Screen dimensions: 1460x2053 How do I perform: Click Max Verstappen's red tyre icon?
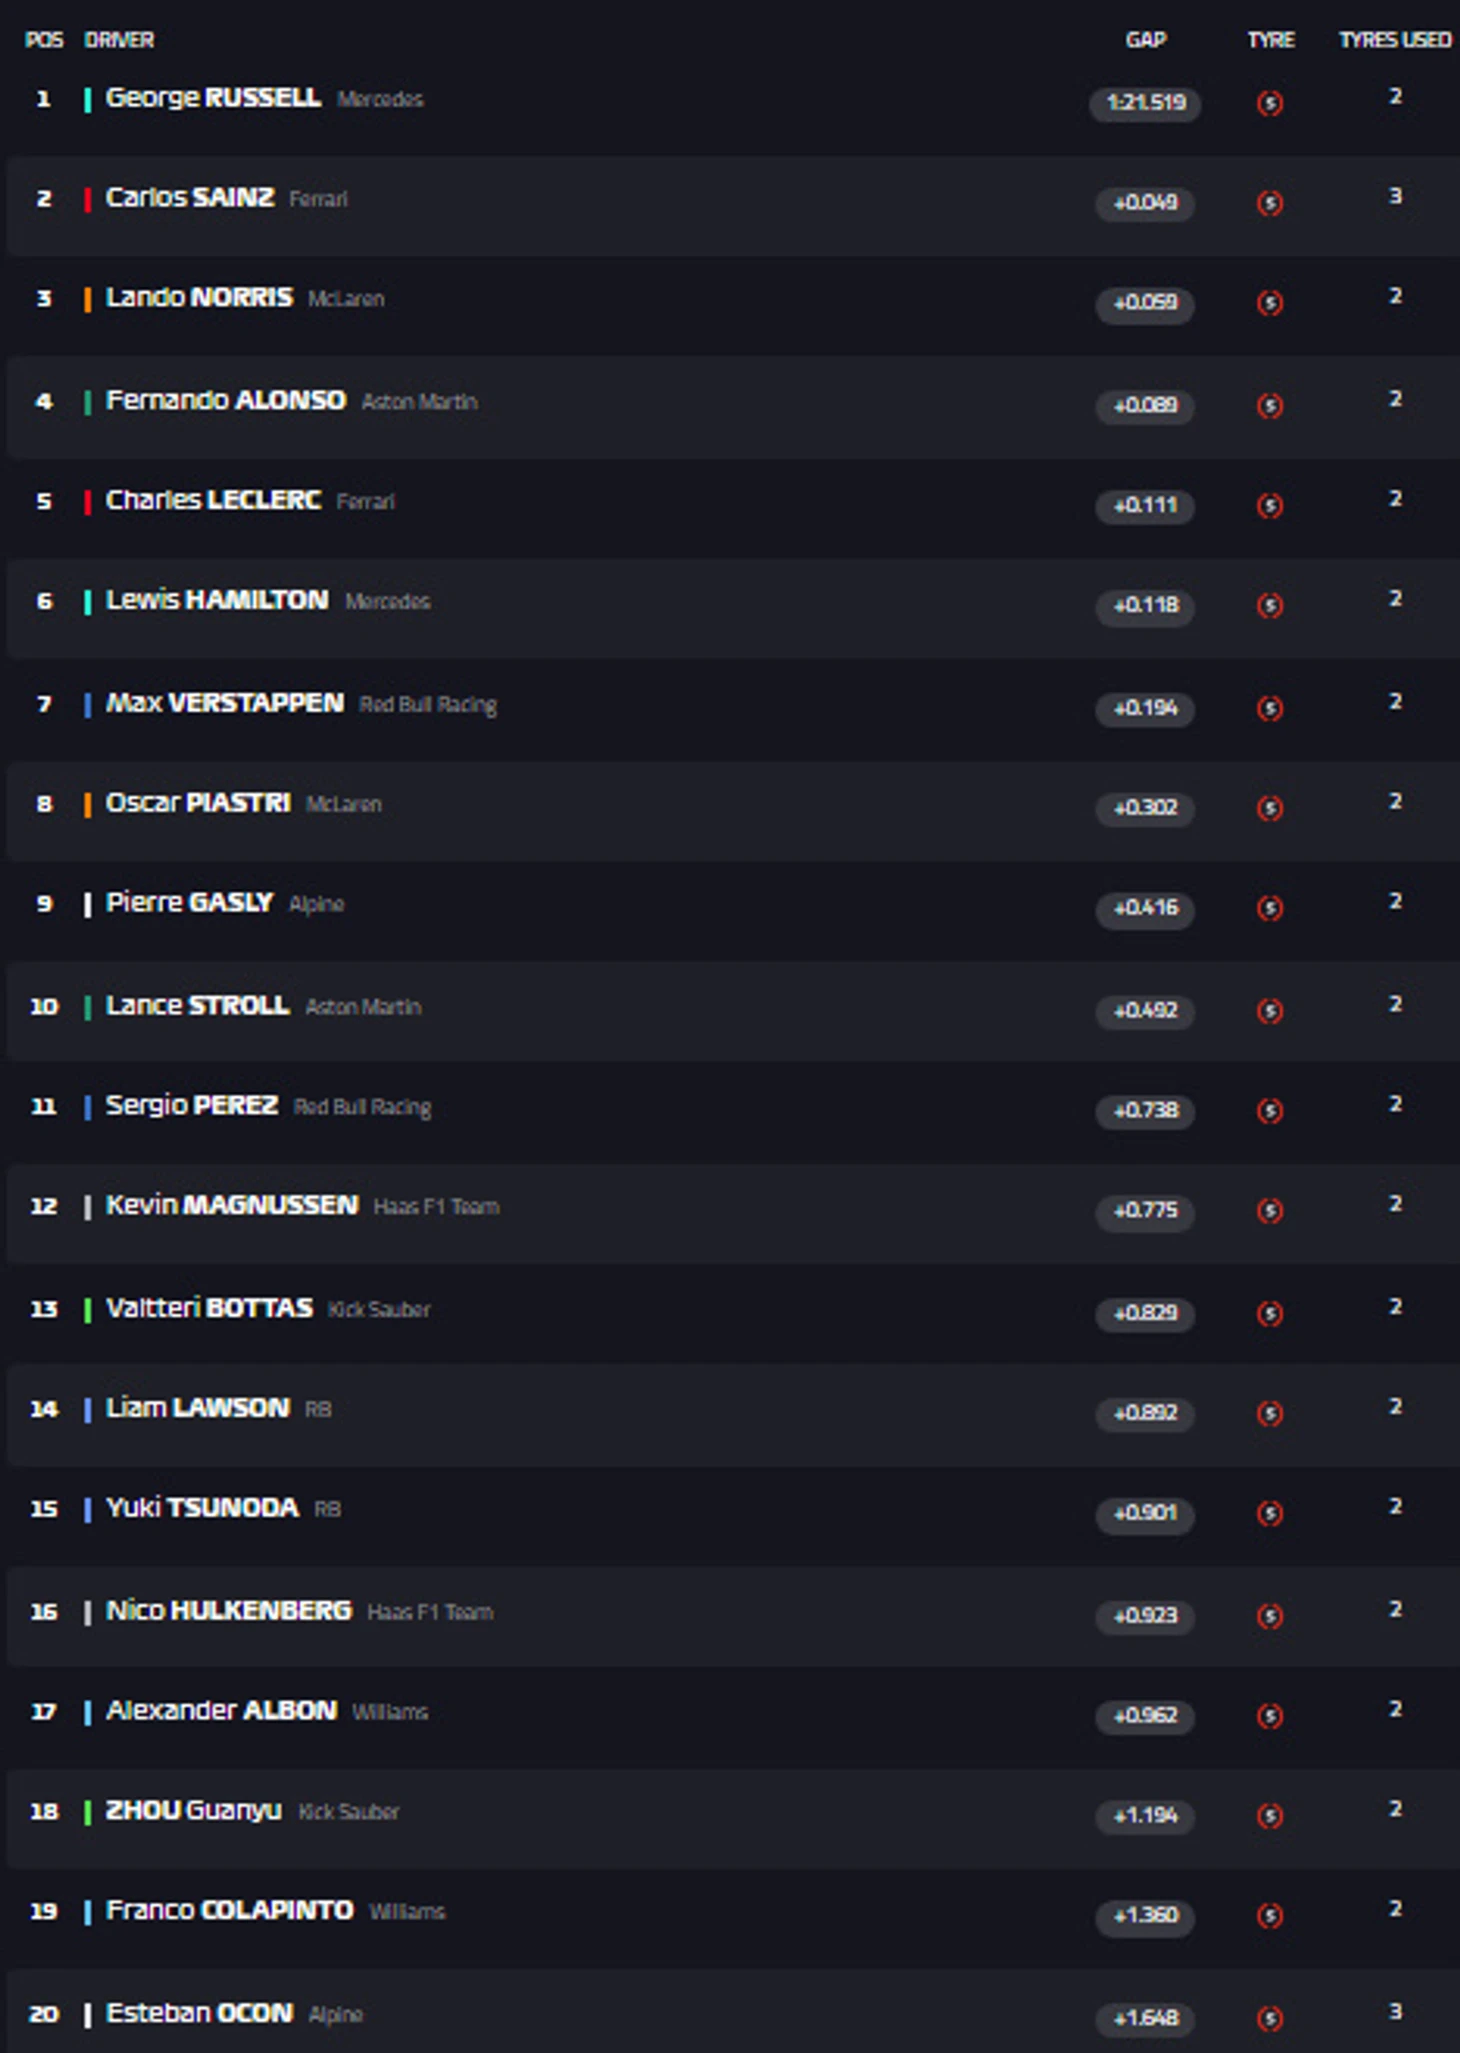(1270, 708)
